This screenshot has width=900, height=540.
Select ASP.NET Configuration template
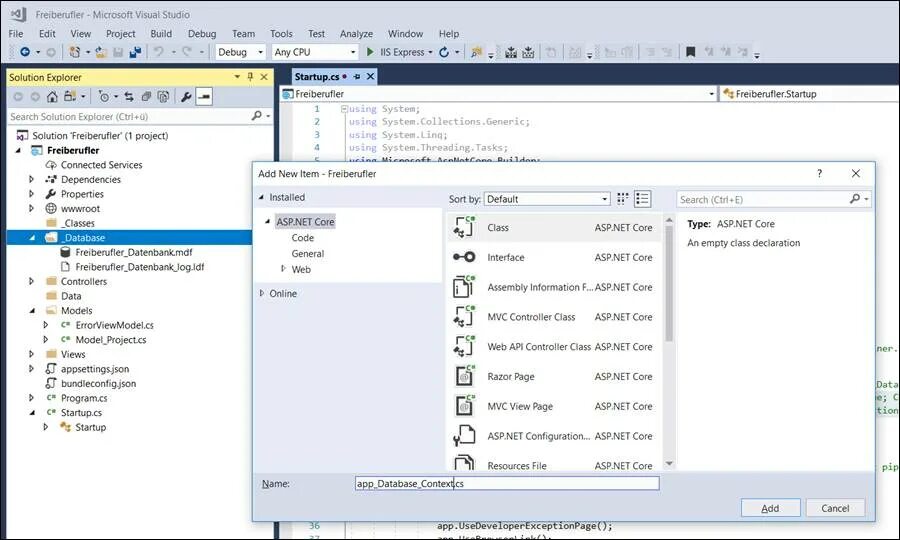pos(554,436)
